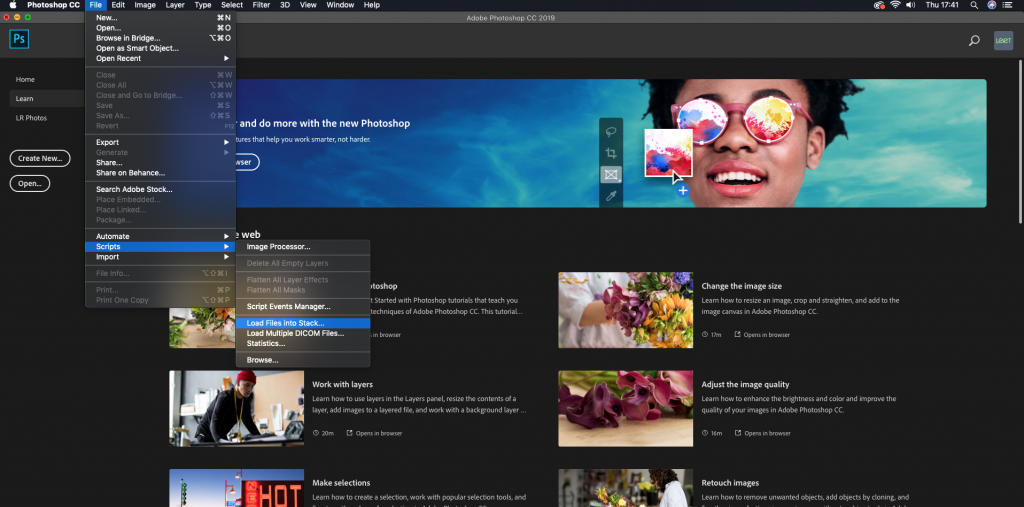Click the bouquet thumbnail for Change the image size

625,310
